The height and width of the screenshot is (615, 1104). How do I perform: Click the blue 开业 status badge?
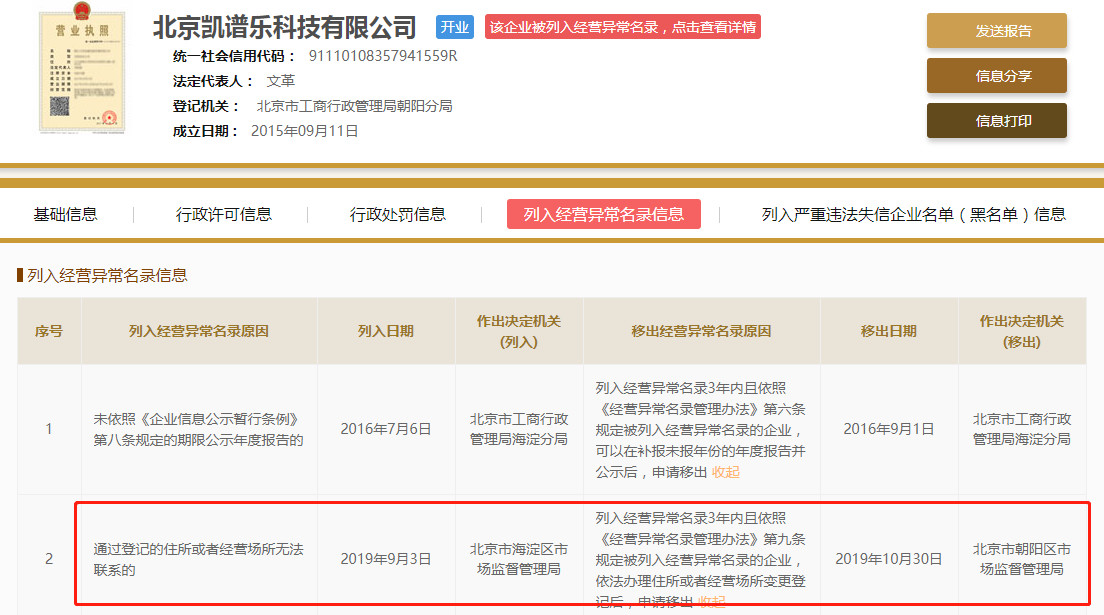tap(455, 27)
